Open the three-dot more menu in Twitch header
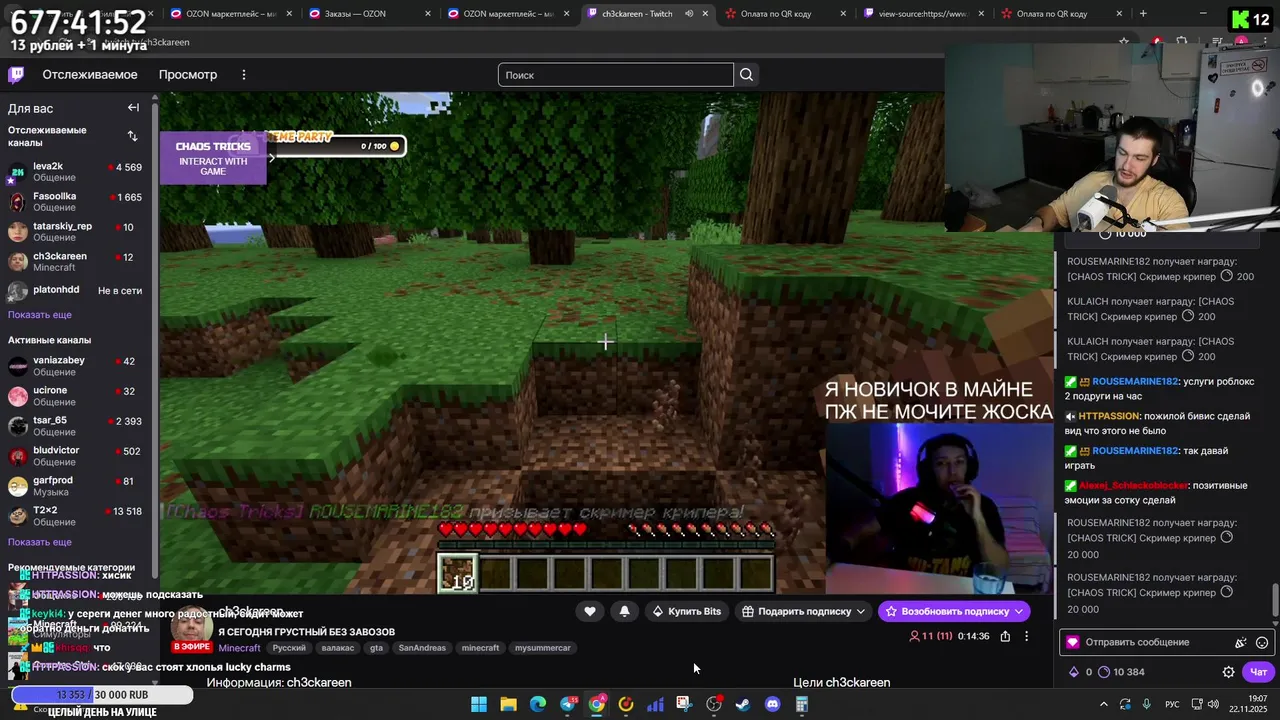This screenshot has height=720, width=1280. click(x=243, y=75)
